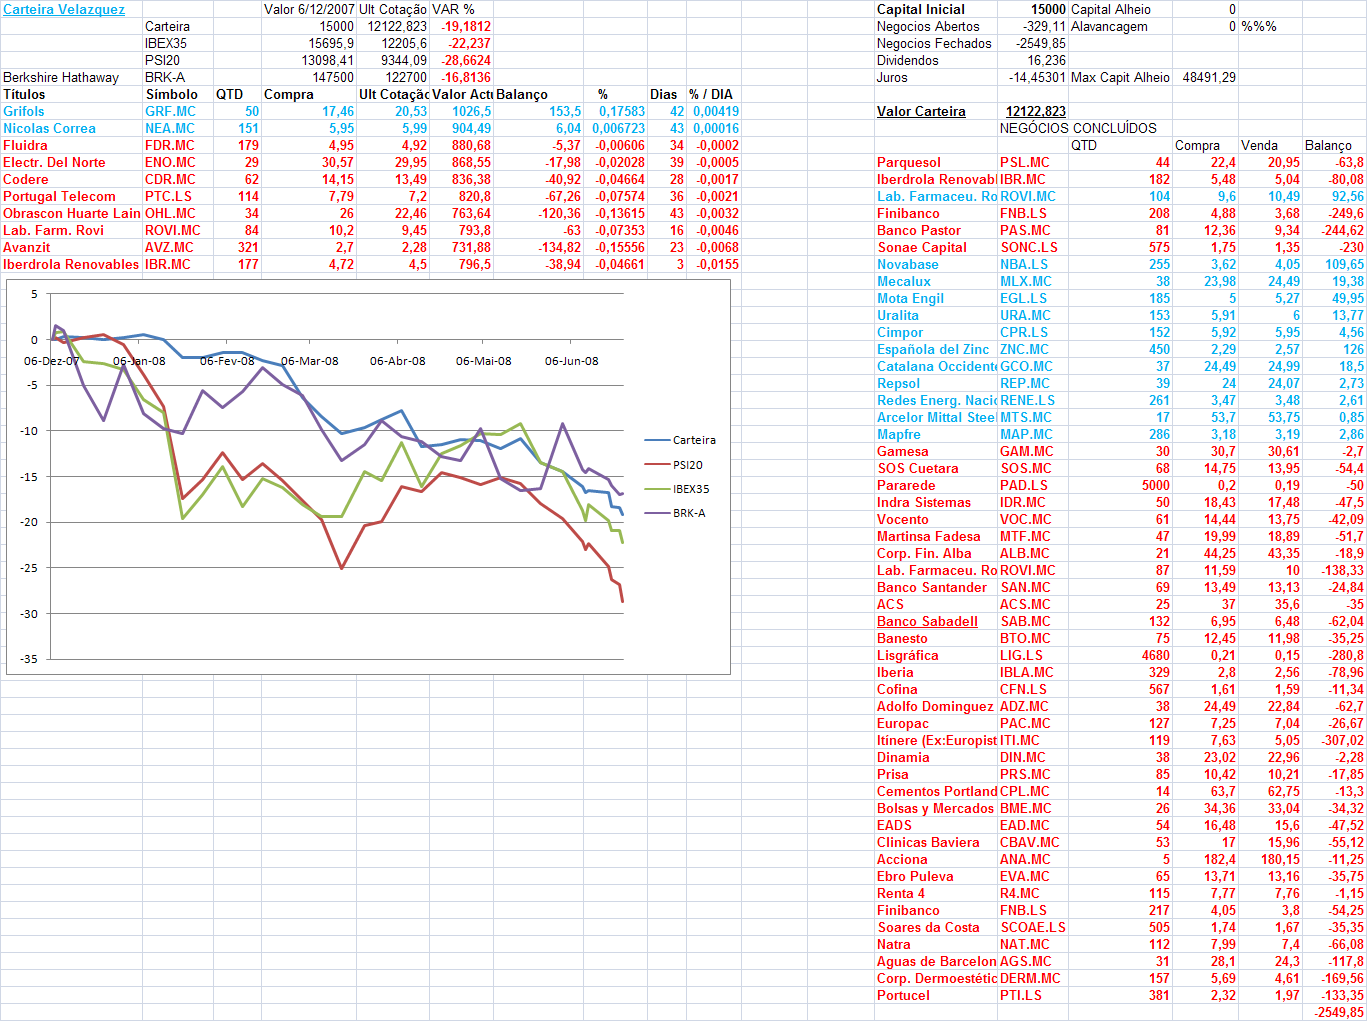The width and height of the screenshot is (1367, 1021).
Task: Select the Novabase row name
Action: 908,265
